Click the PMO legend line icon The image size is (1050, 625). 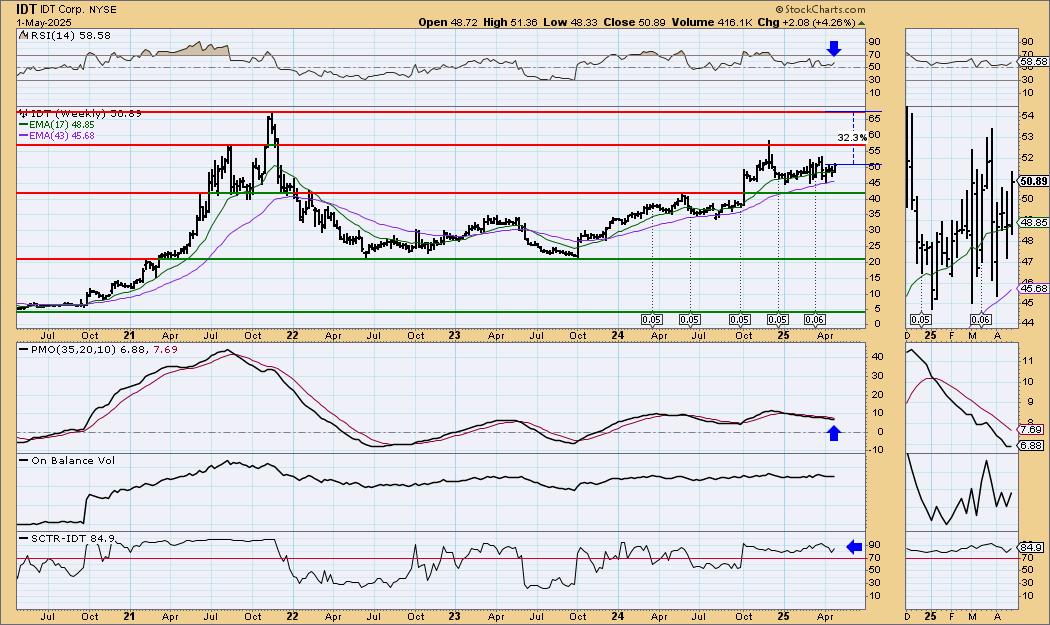pos(24,350)
